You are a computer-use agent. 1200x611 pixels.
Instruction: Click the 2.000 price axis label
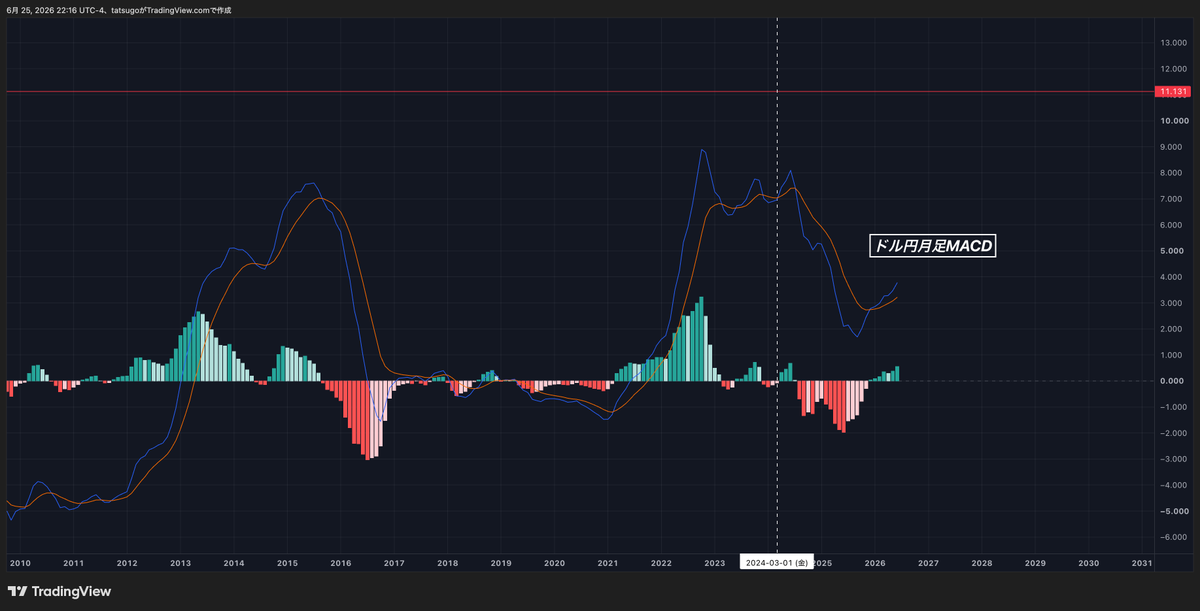point(1172,329)
